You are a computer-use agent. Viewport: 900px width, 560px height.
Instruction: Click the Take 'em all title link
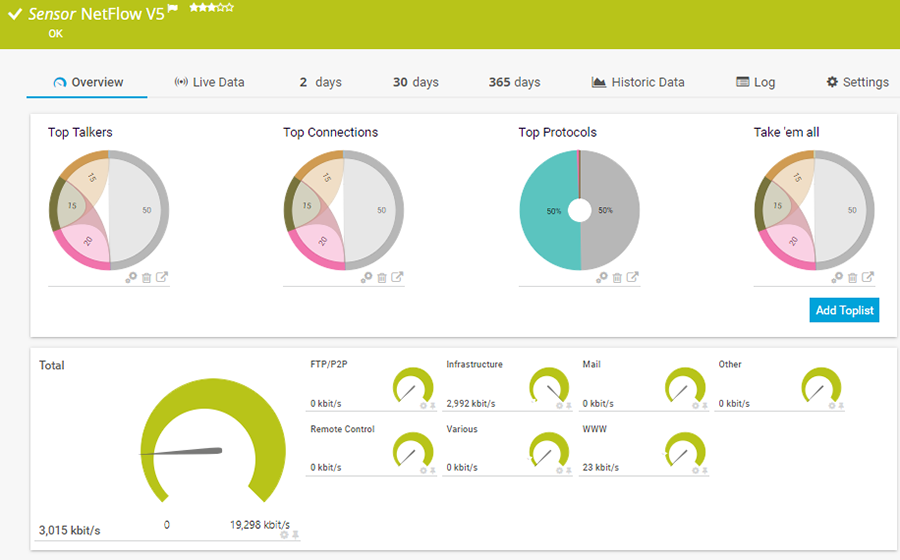786,132
